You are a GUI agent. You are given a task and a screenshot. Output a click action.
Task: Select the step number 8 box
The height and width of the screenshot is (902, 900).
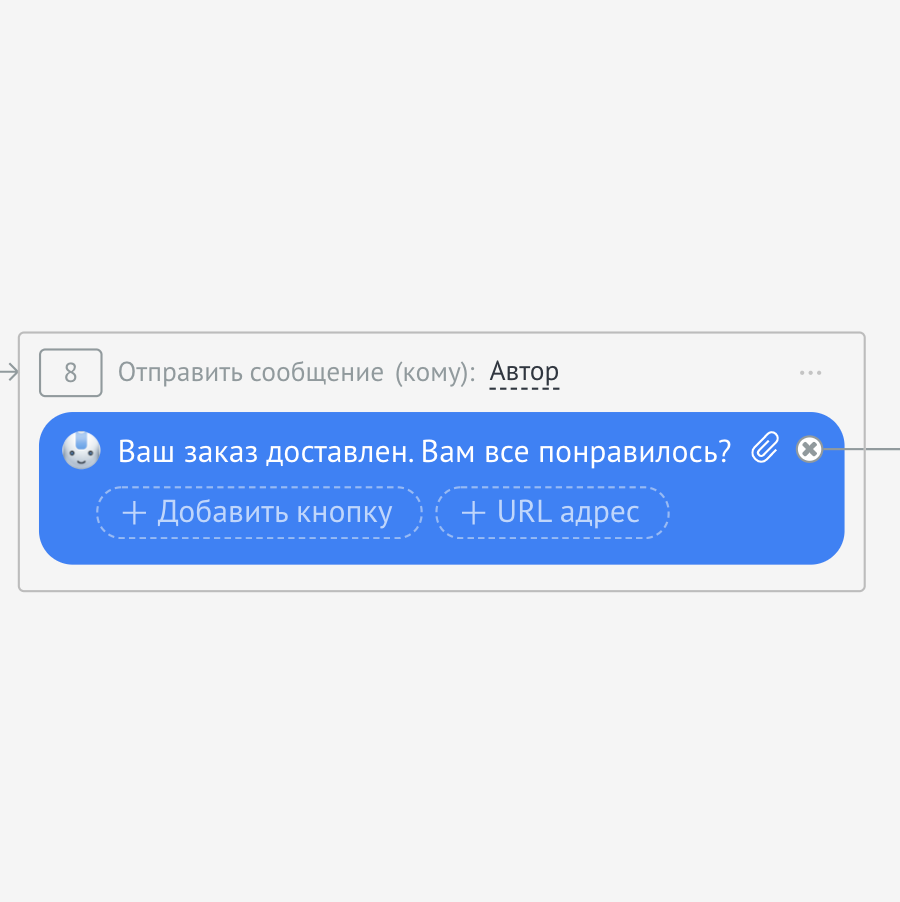point(70,373)
